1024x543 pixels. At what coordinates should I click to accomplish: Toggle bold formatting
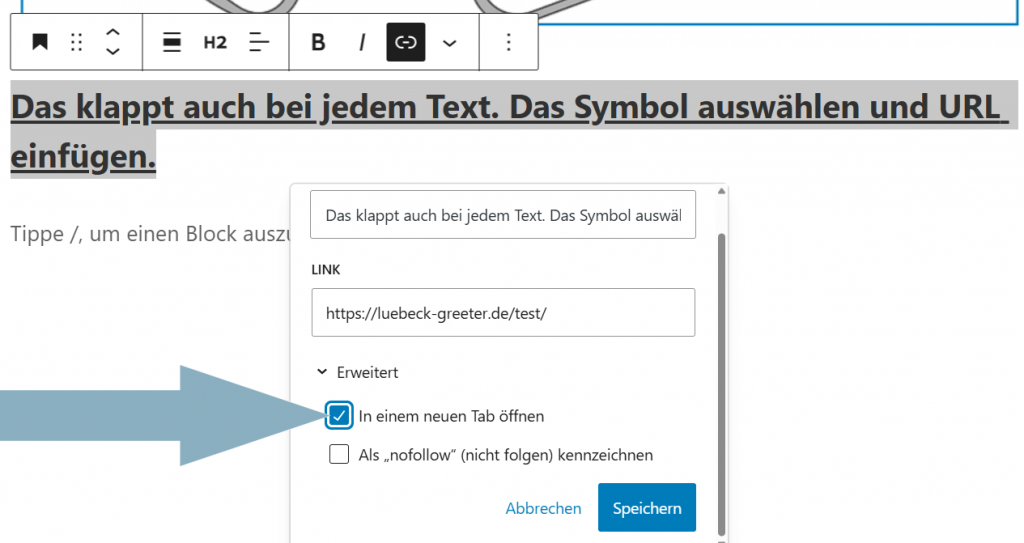tap(318, 42)
